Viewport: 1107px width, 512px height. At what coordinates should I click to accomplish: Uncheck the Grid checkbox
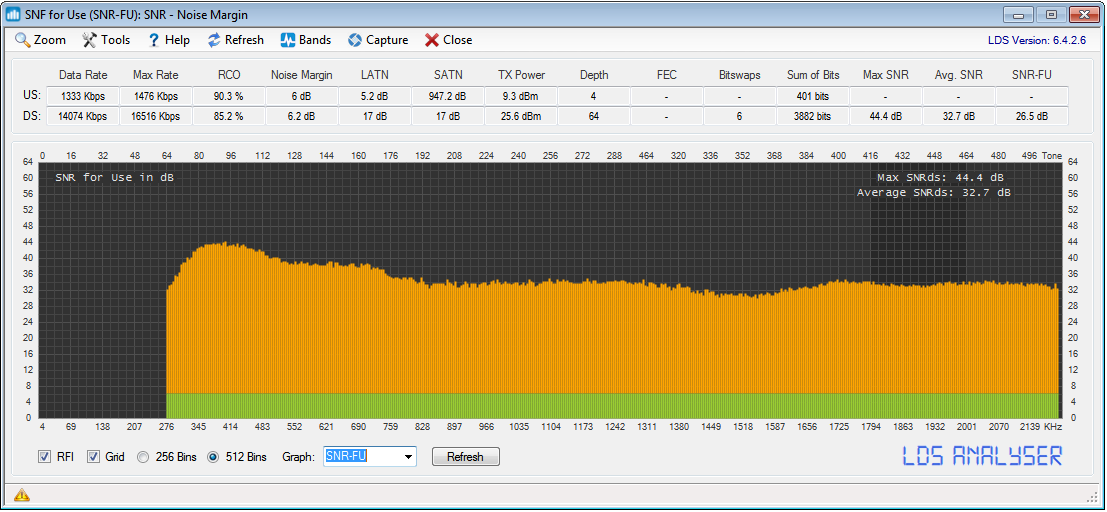94,457
